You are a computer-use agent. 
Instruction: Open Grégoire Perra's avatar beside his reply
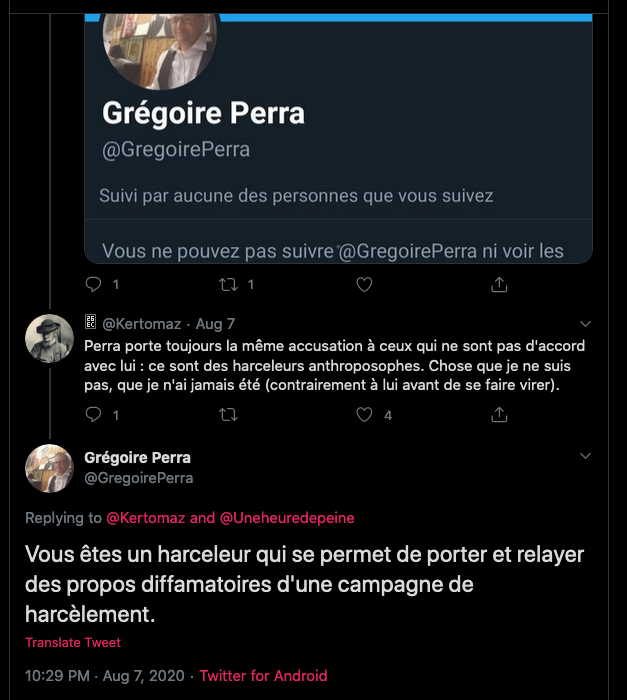pyautogui.click(x=49, y=468)
